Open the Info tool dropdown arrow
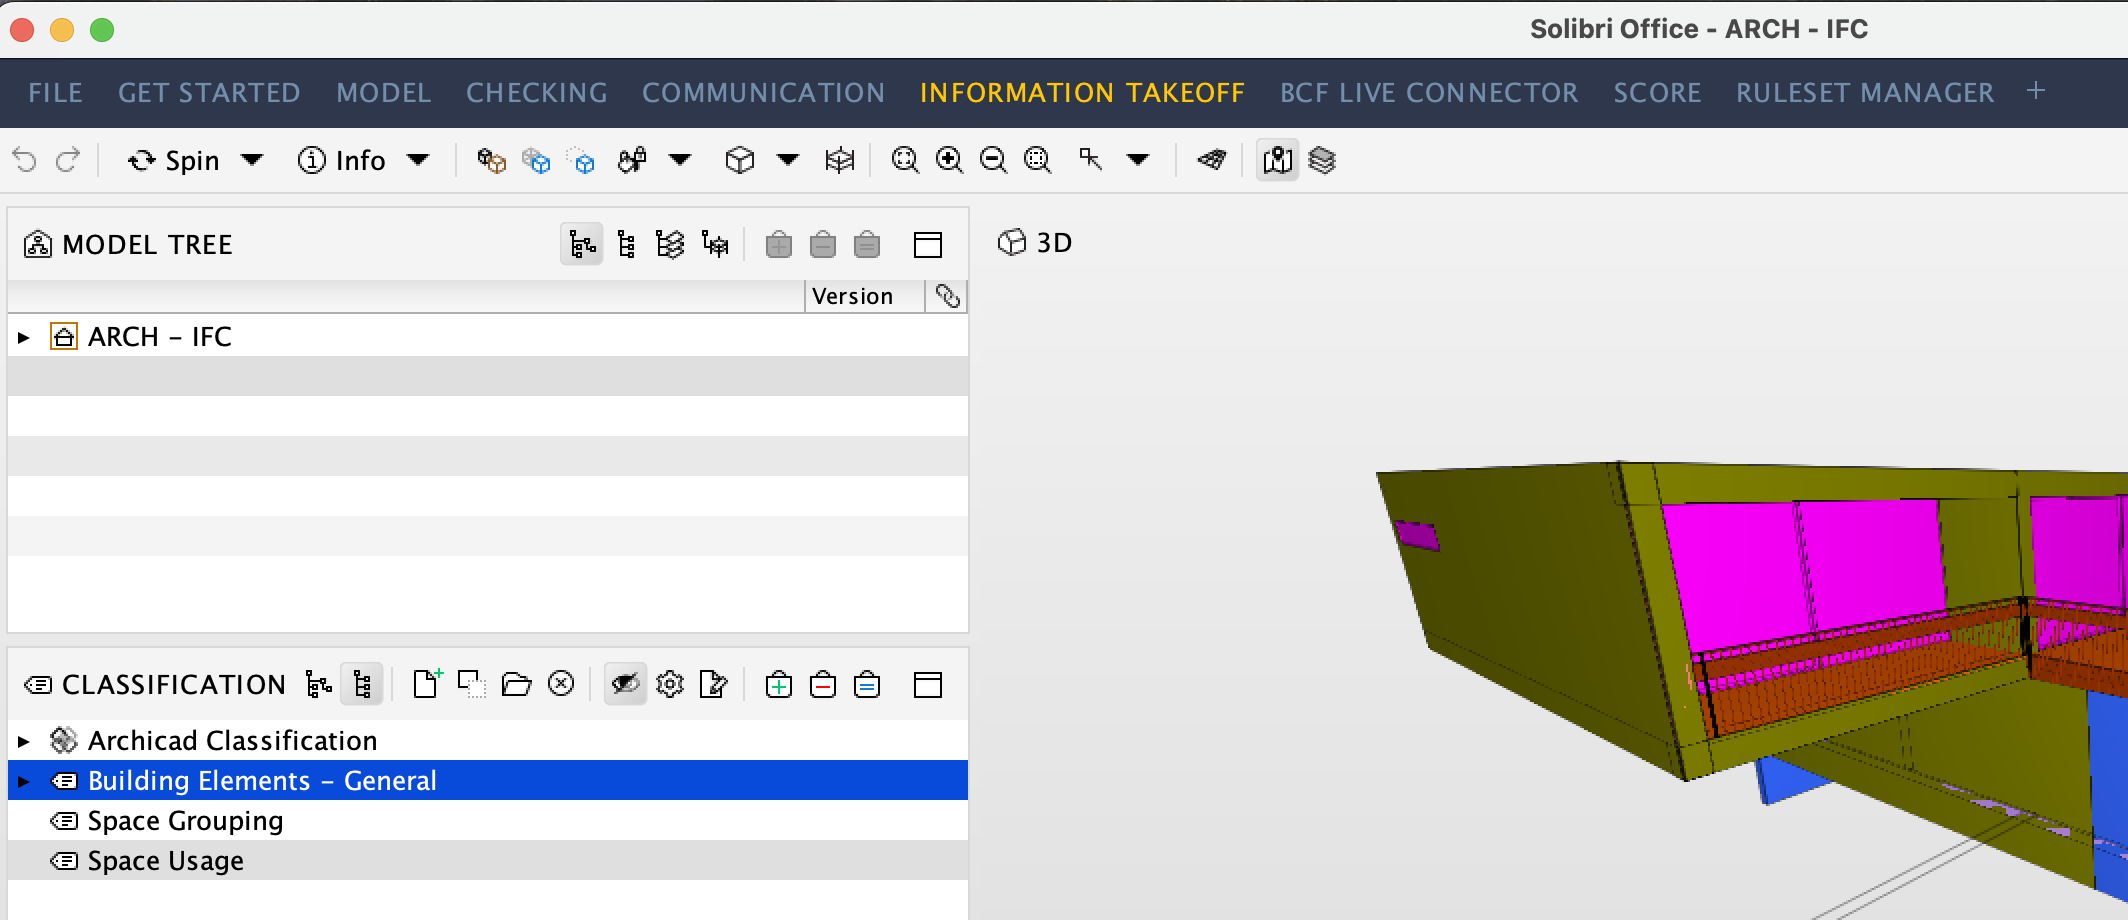The image size is (2128, 920). click(419, 160)
